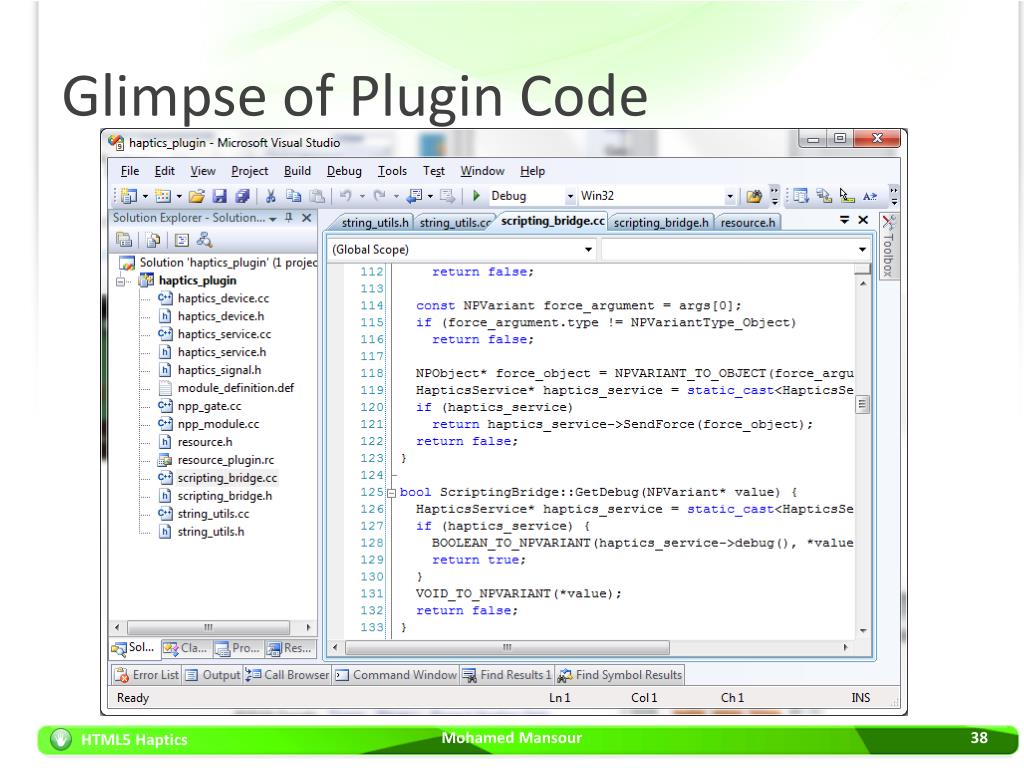The image size is (1024, 768).
Task: Click the Navigate Backward icon
Action: pos(415,196)
